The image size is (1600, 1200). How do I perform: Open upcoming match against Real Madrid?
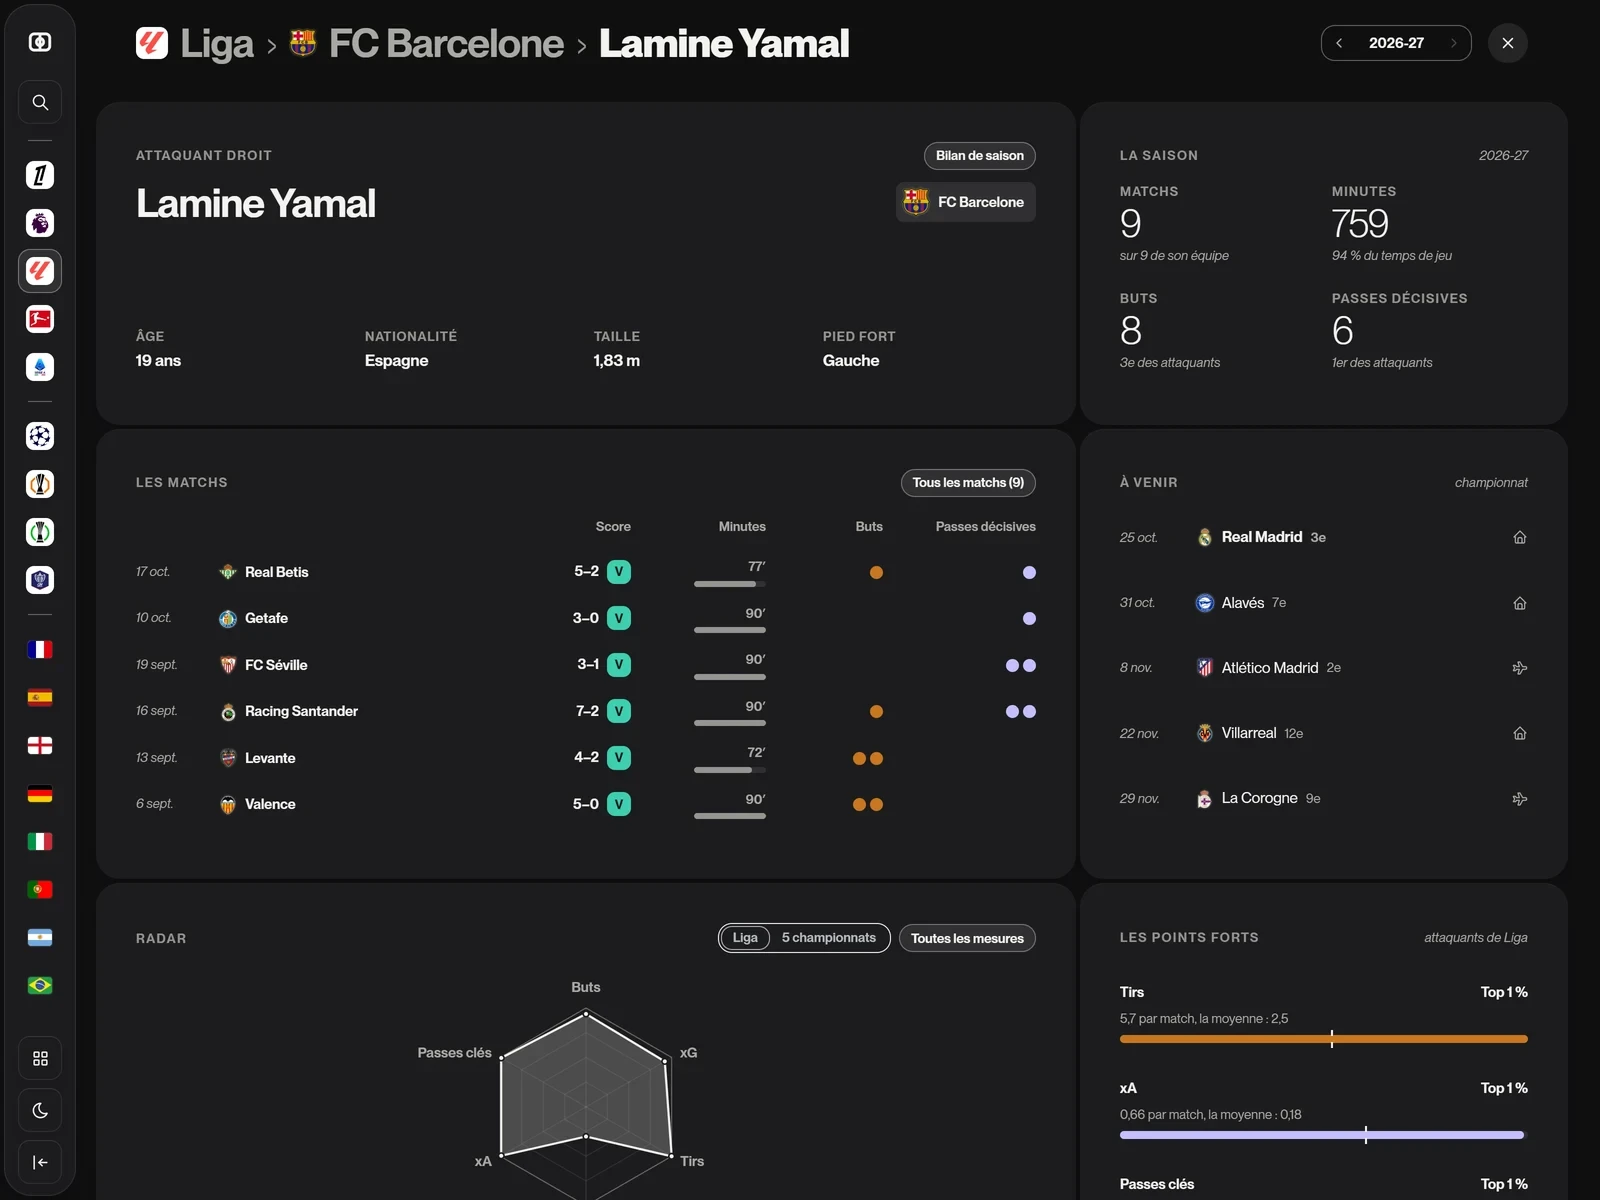[1324, 537]
